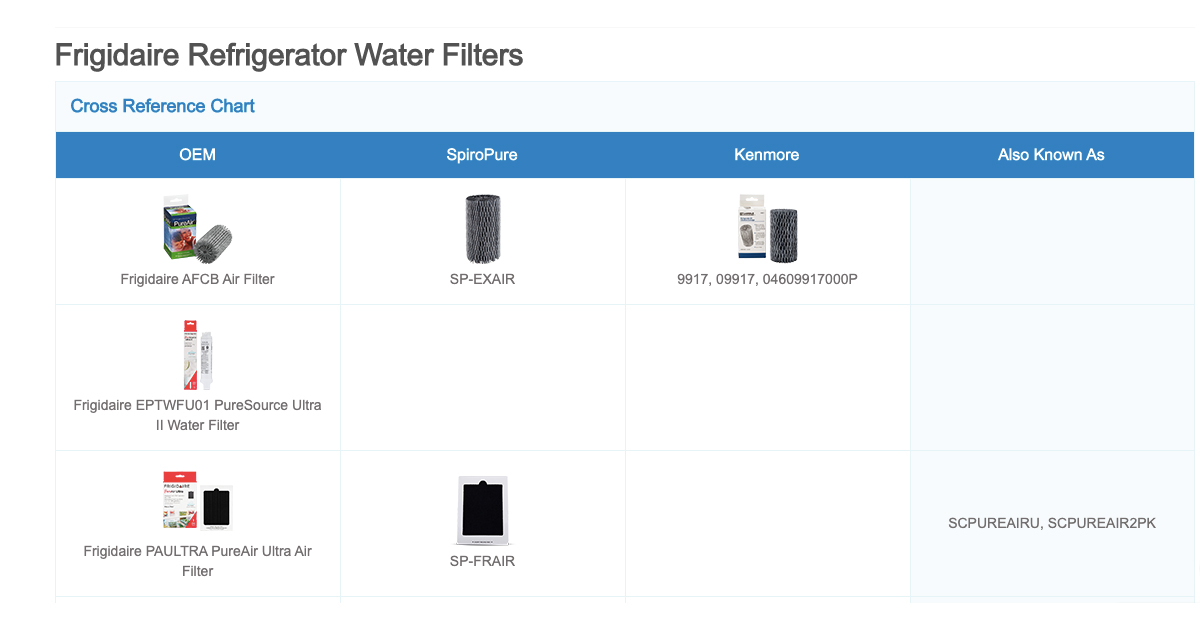Click the Frigidaire AFCB Air Filter link
The image size is (1200, 630).
point(198,279)
